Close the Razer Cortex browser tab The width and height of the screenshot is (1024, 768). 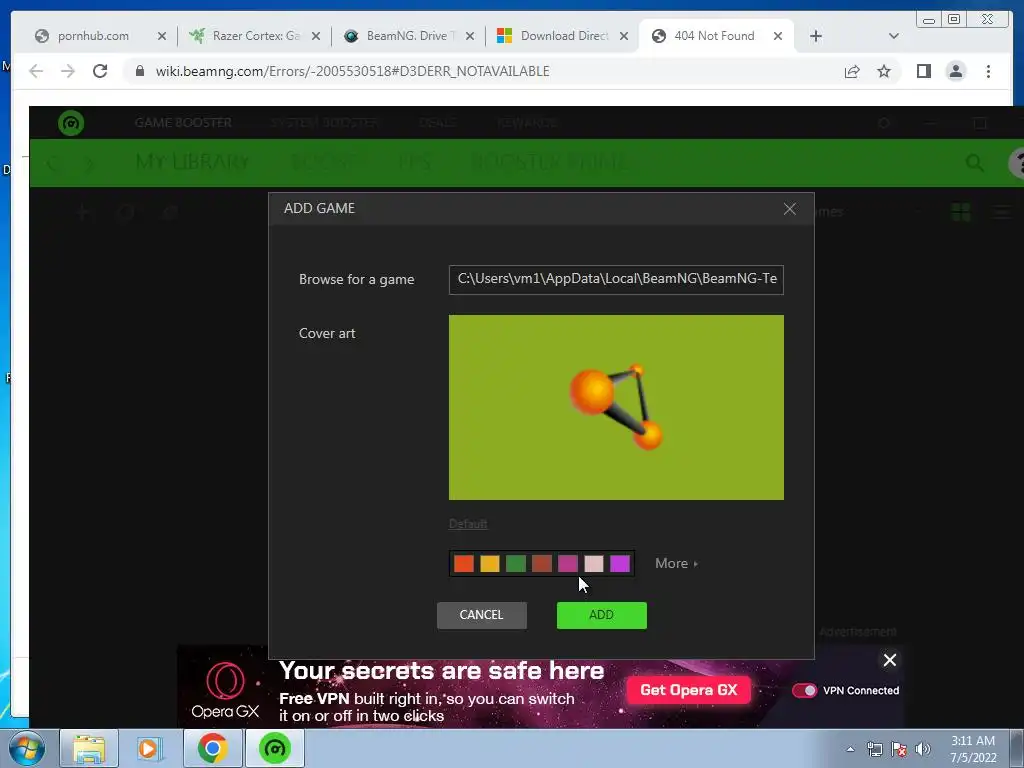pos(315,36)
